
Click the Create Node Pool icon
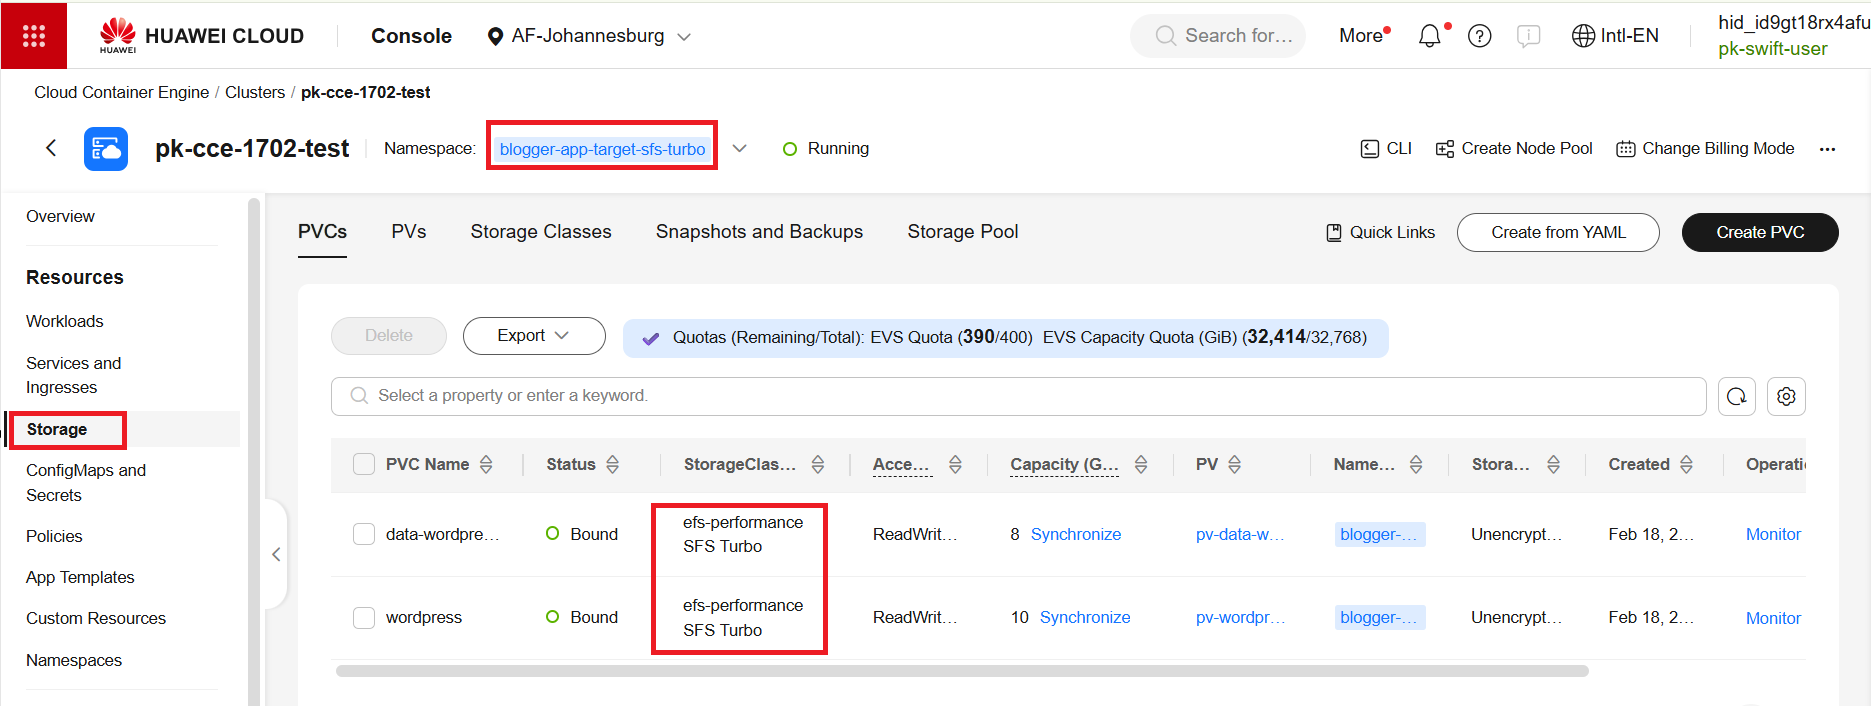(1445, 149)
